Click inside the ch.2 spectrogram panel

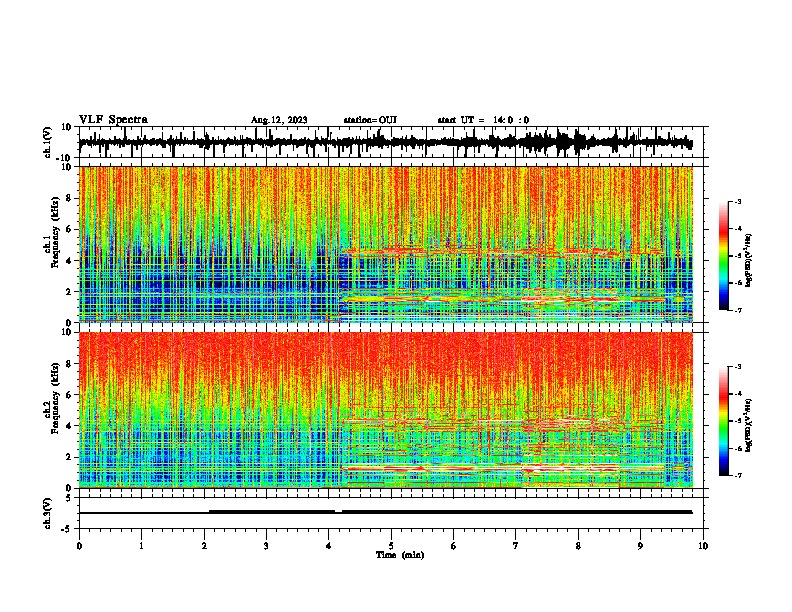coord(386,410)
